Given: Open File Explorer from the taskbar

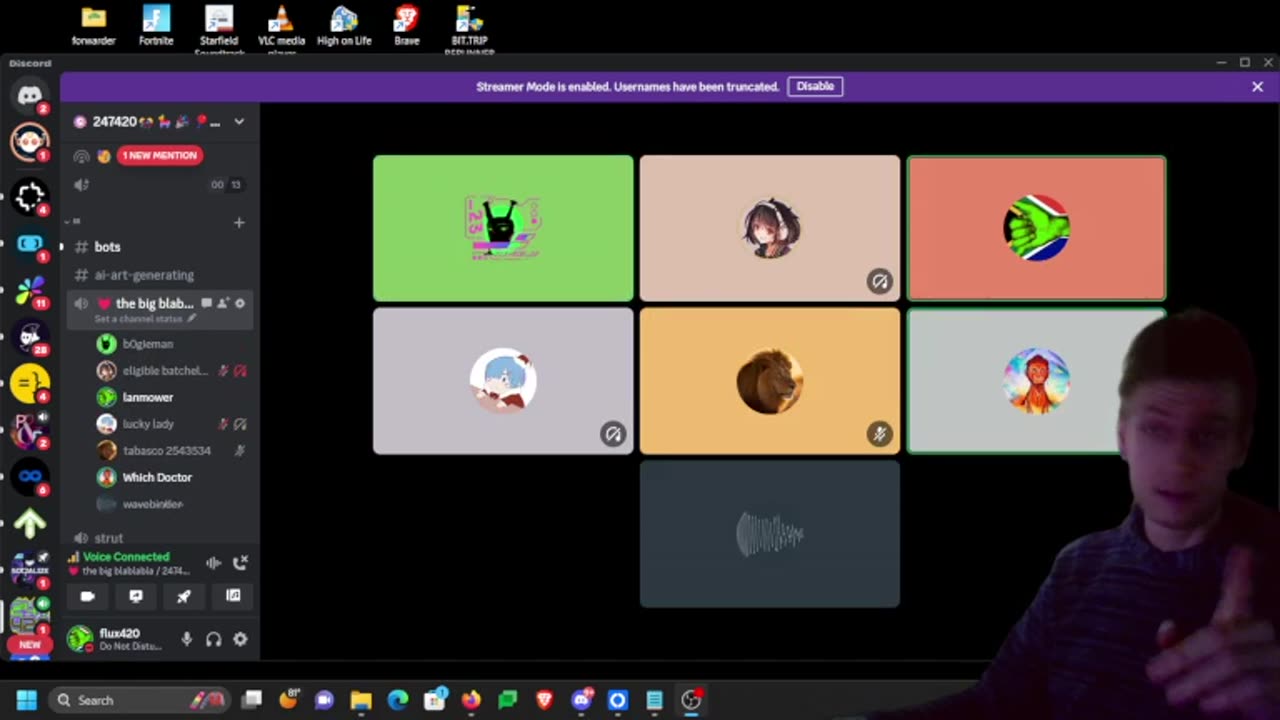Looking at the screenshot, I should [361, 700].
